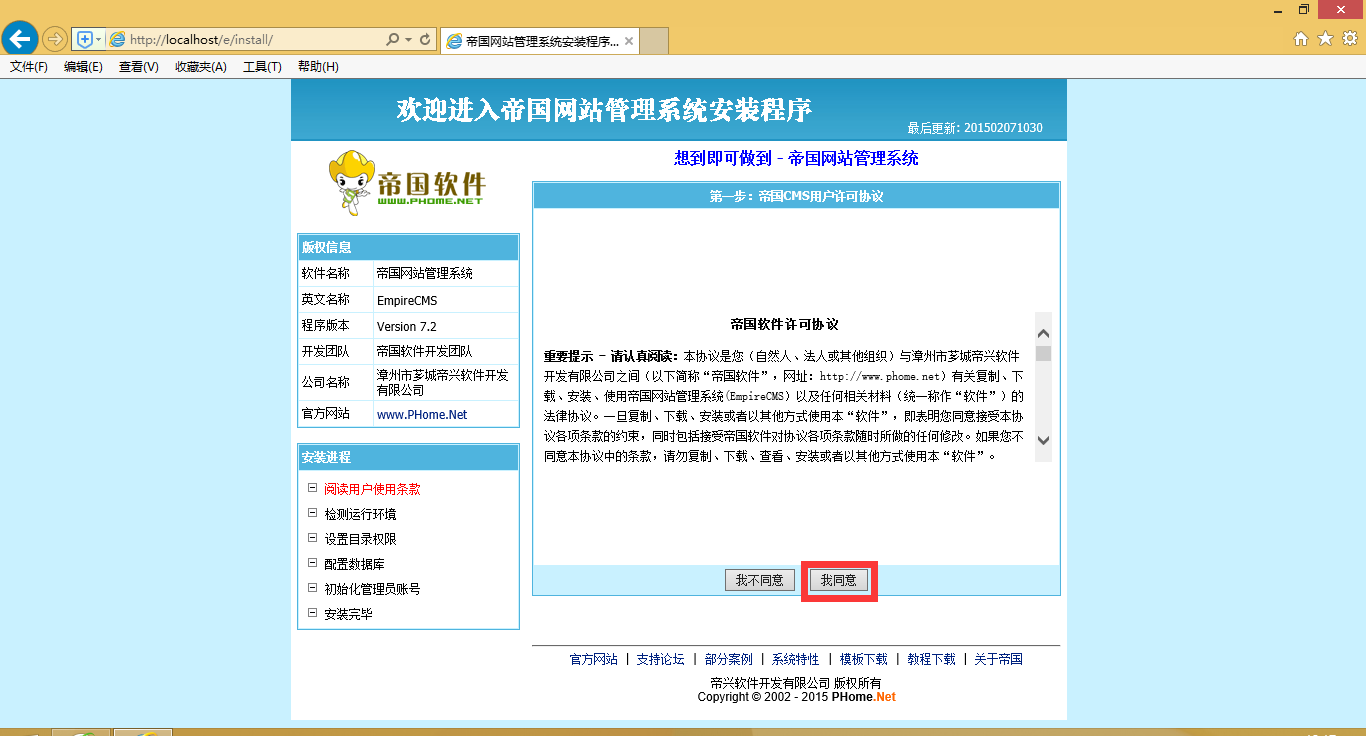Click the license agreement scrollbar thumb
Screen dimensions: 1366x736
[1043, 353]
